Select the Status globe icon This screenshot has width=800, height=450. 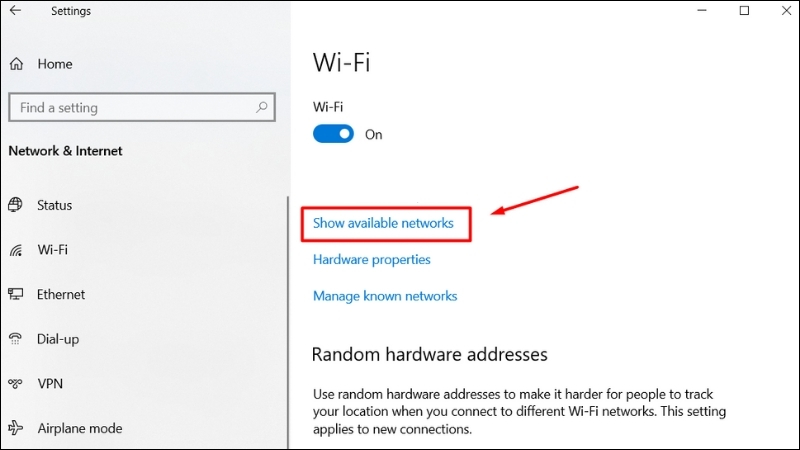(15, 205)
